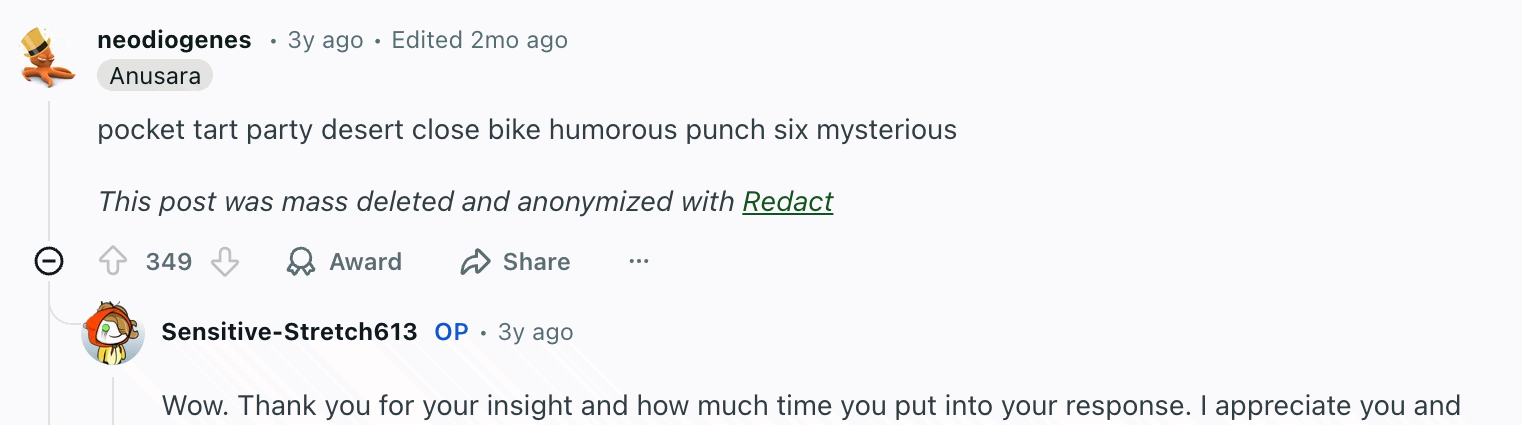Screen dimensions: 1522x425
Task: Downvote the neodiogenes comment
Action: click(225, 262)
